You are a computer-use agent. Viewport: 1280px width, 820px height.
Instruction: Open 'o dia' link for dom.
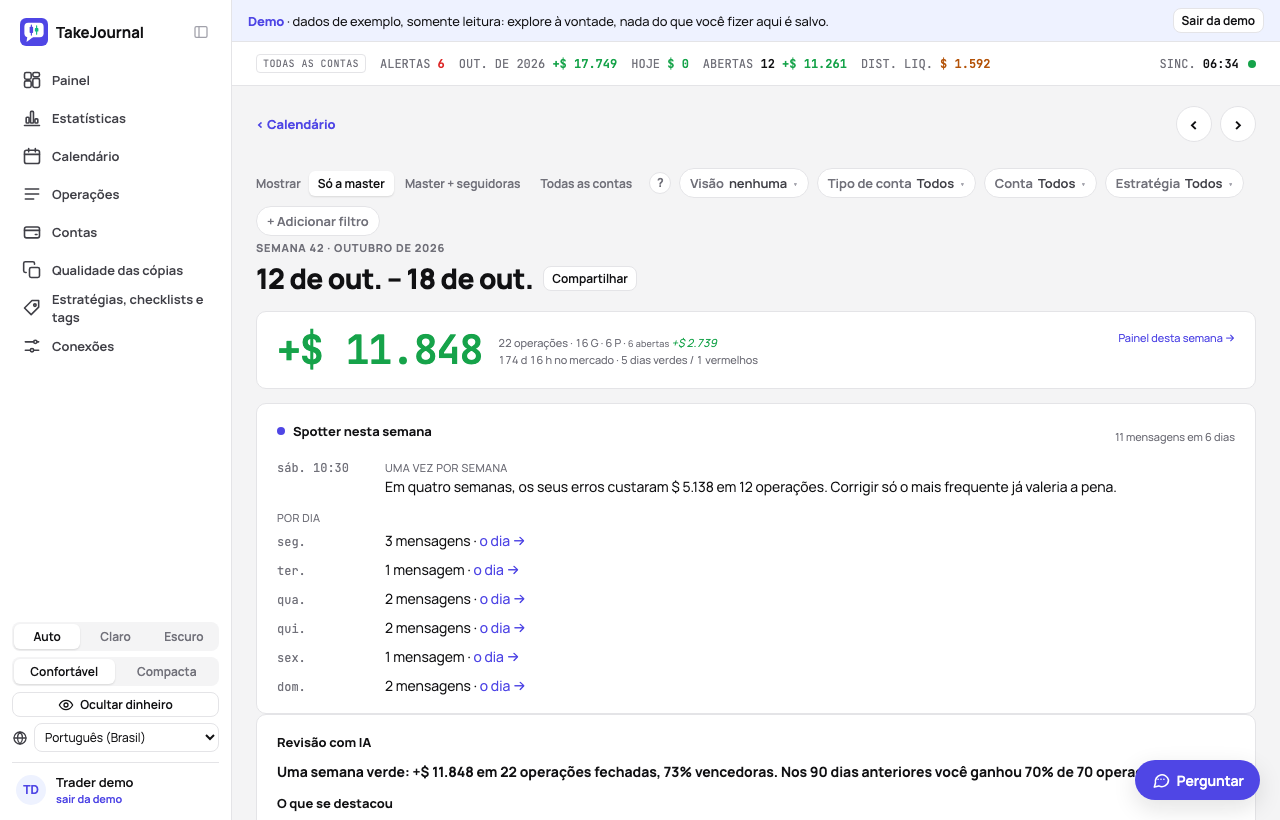coord(502,686)
